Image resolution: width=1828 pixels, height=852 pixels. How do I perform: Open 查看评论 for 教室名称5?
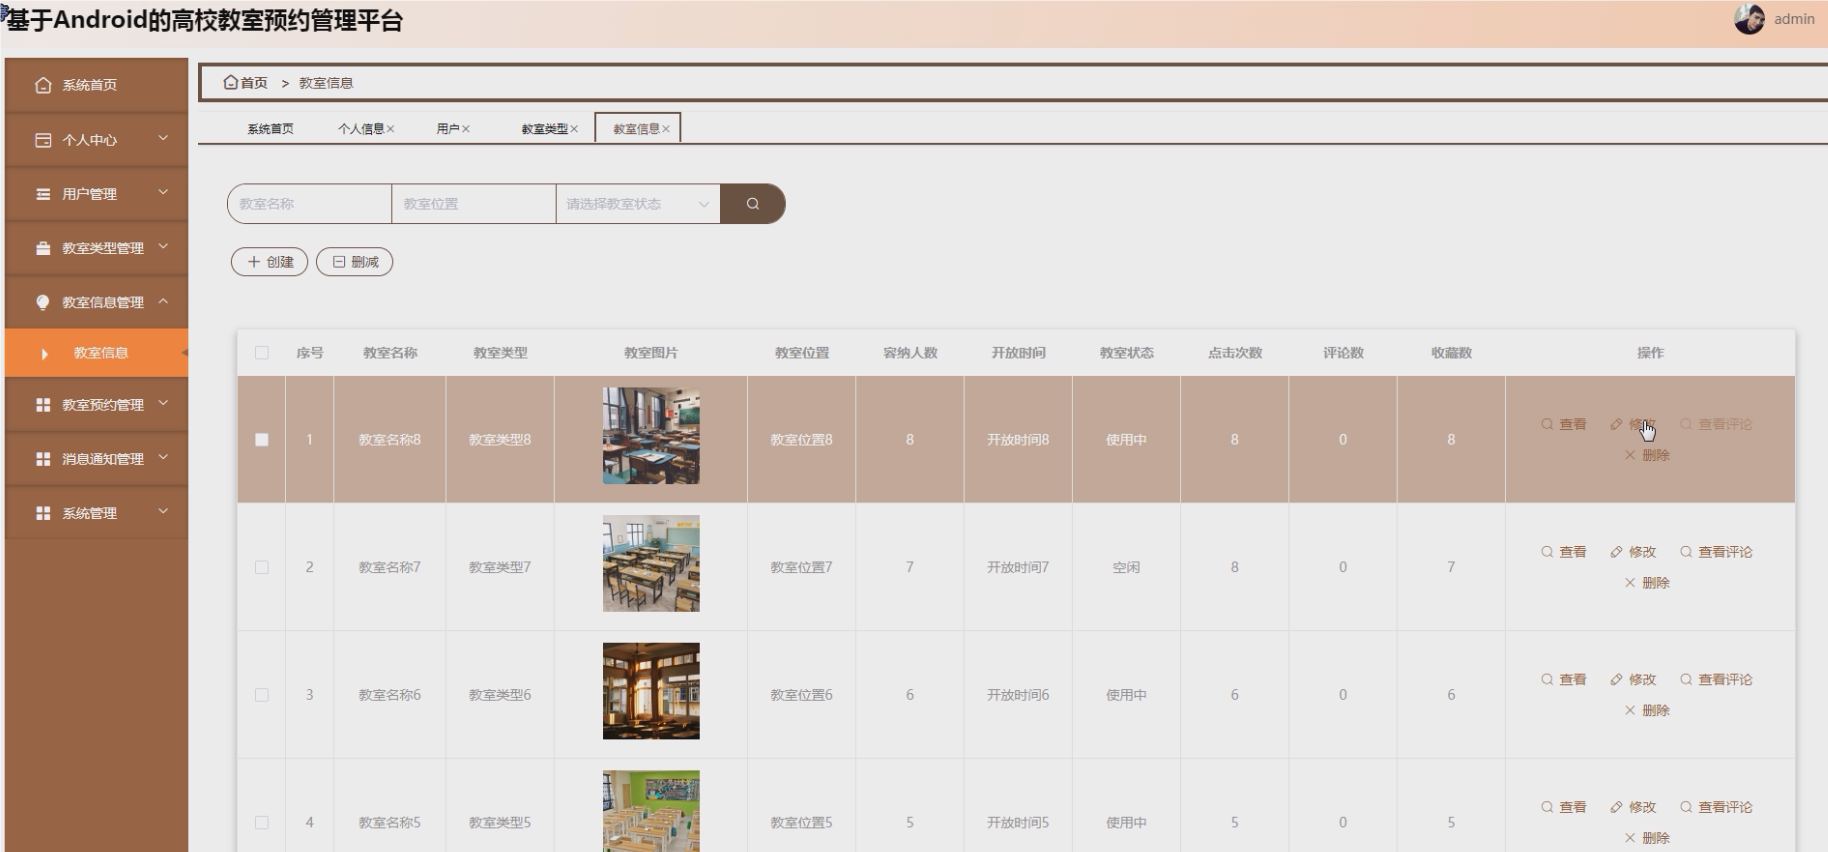(x=1716, y=807)
